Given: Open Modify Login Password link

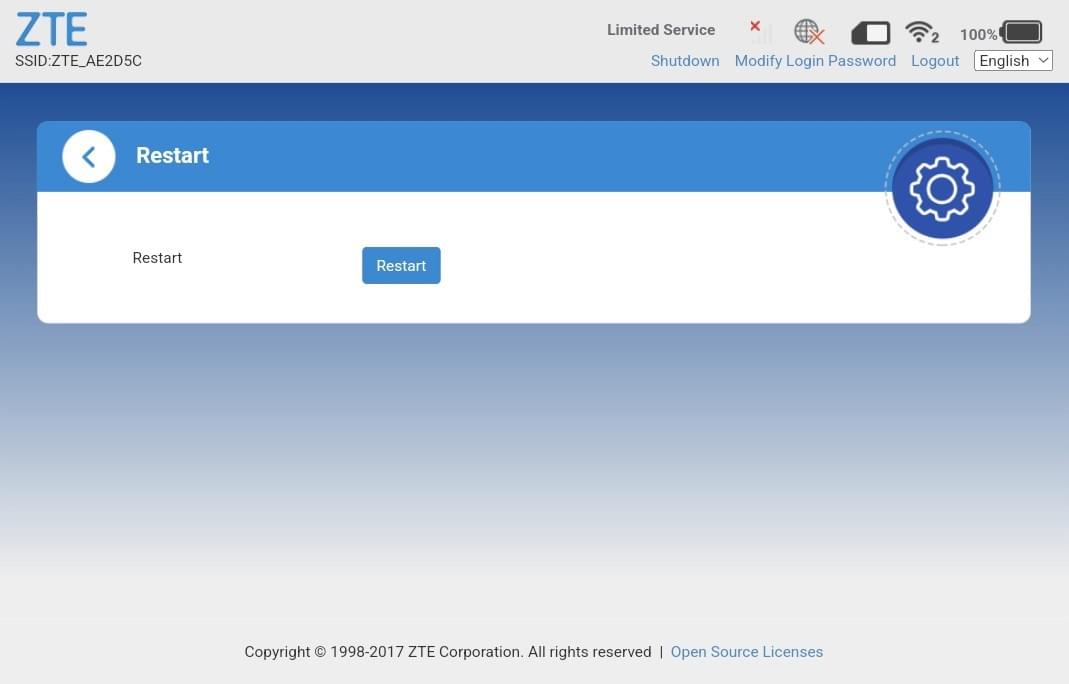Looking at the screenshot, I should pyautogui.click(x=815, y=61).
